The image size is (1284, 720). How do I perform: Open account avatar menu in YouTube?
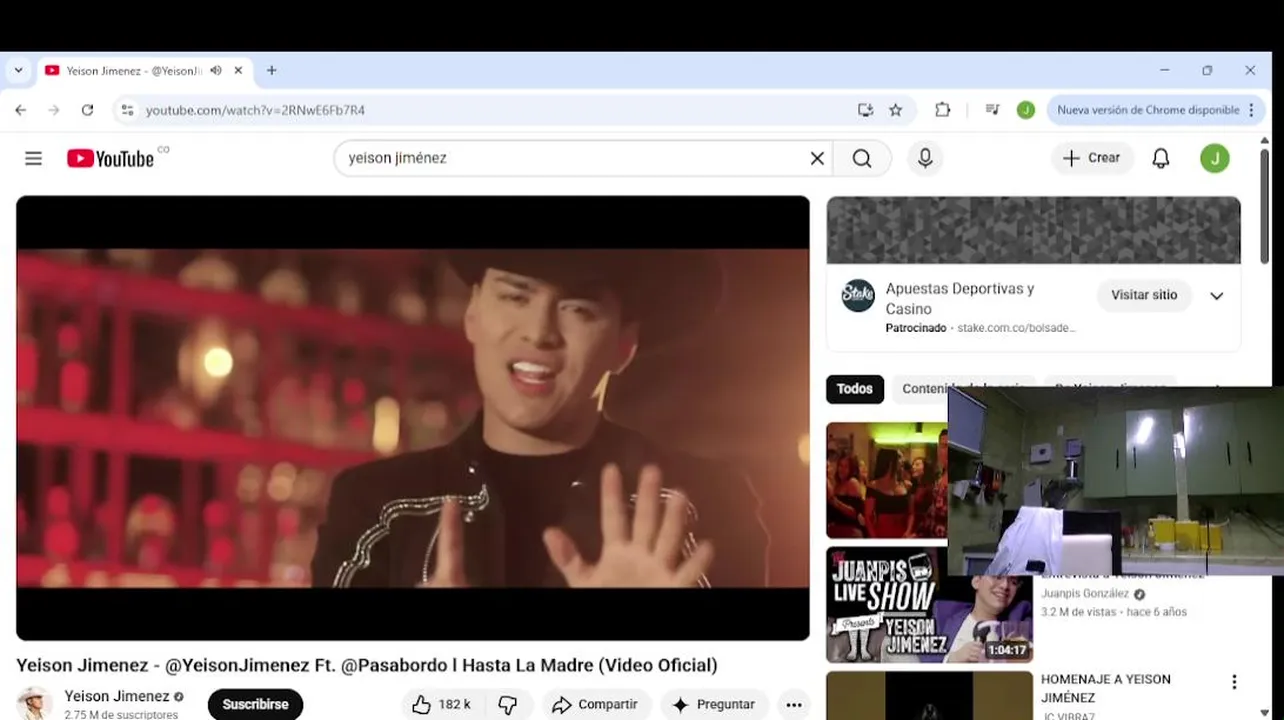1215,158
